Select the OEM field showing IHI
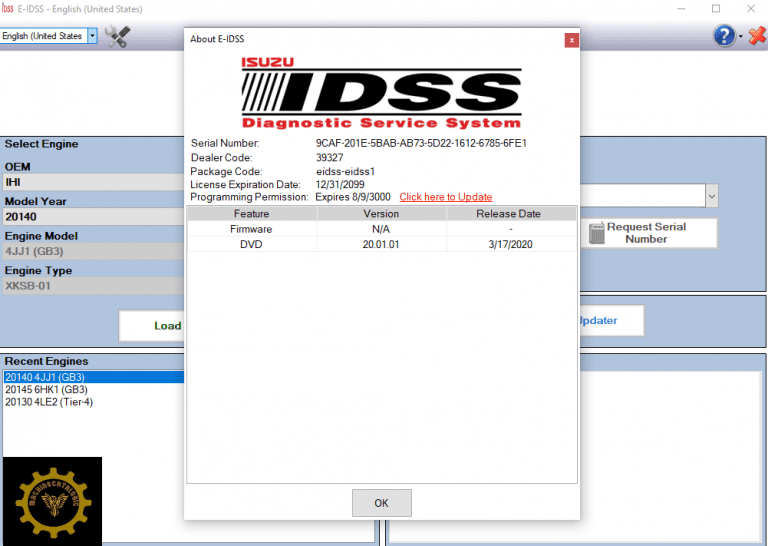Image resolution: width=768 pixels, height=546 pixels. 94,182
